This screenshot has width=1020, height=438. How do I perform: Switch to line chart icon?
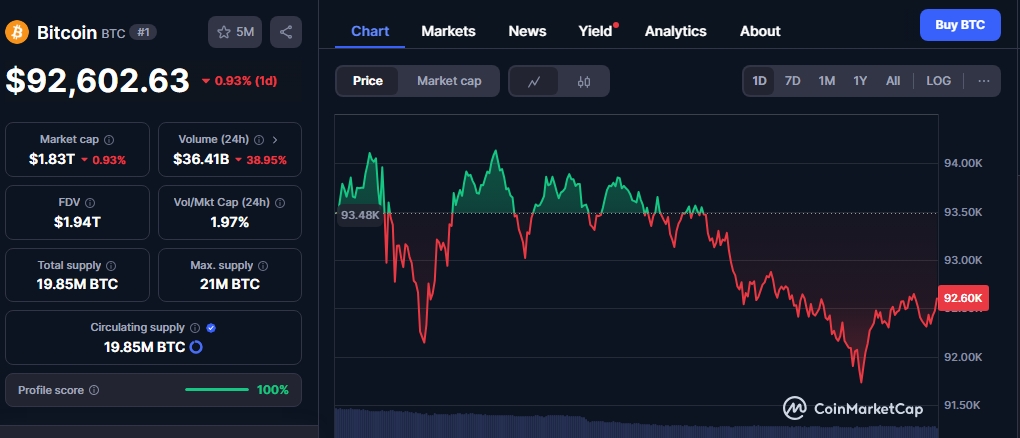pos(533,81)
